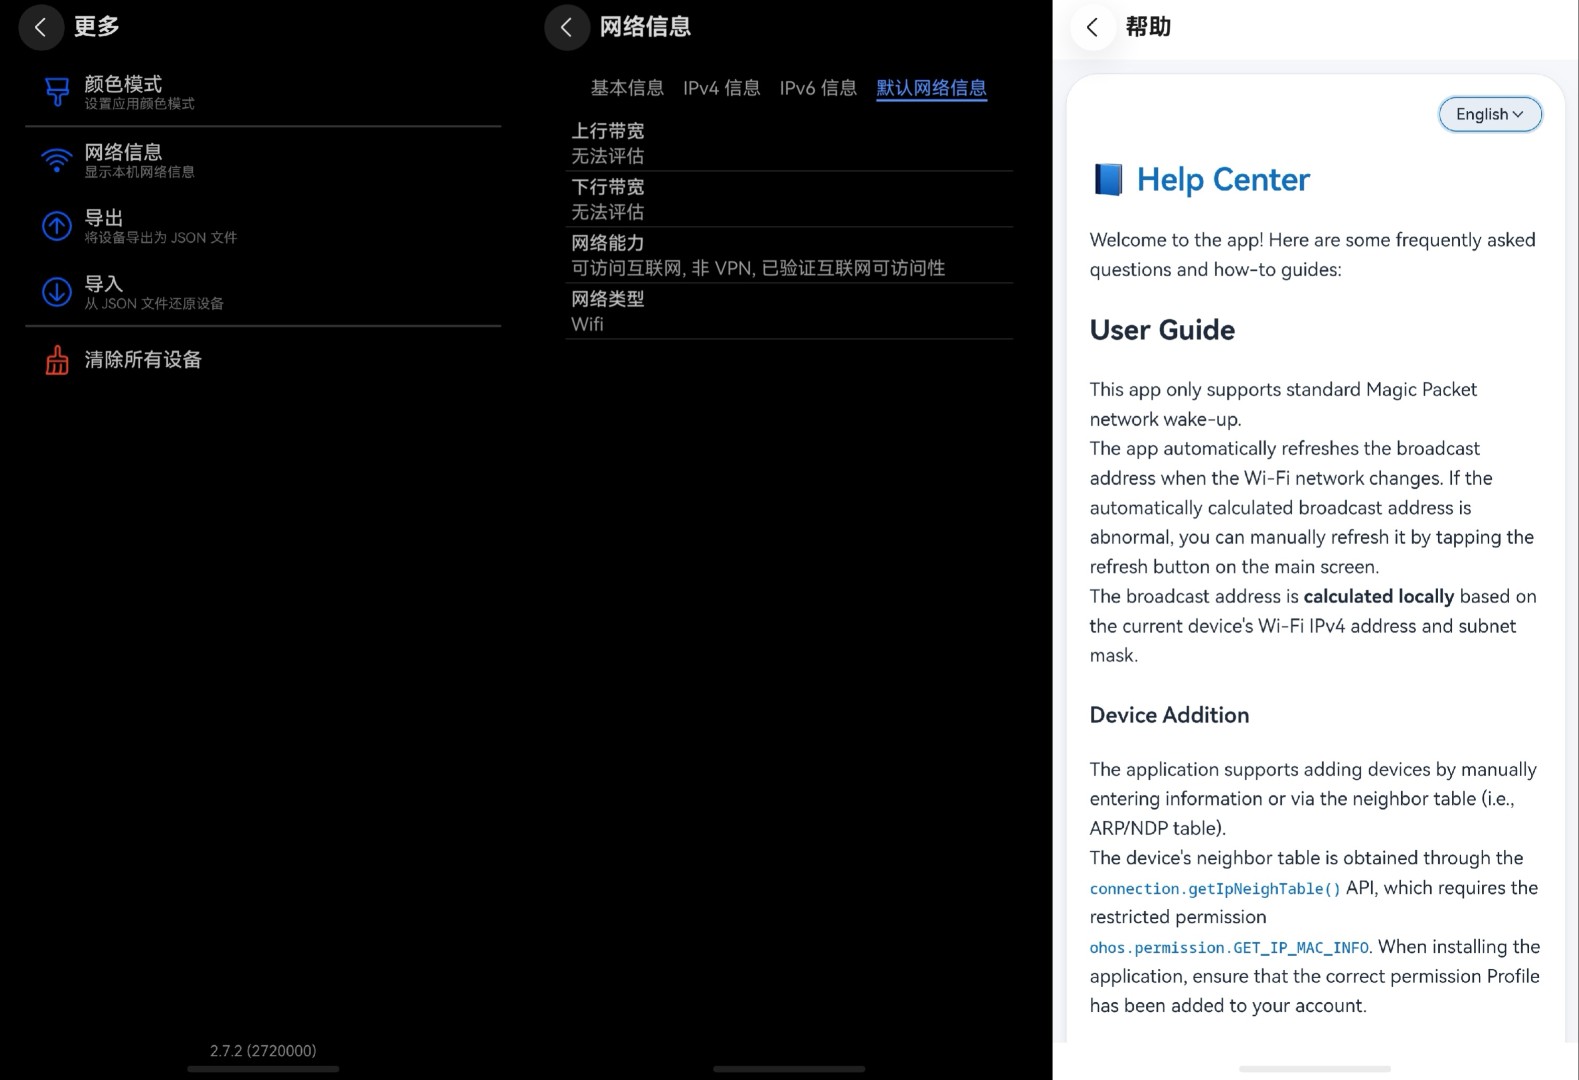Tap the upload arrow 导出 icon
Screen dimensions: 1579x1080
click(57, 226)
